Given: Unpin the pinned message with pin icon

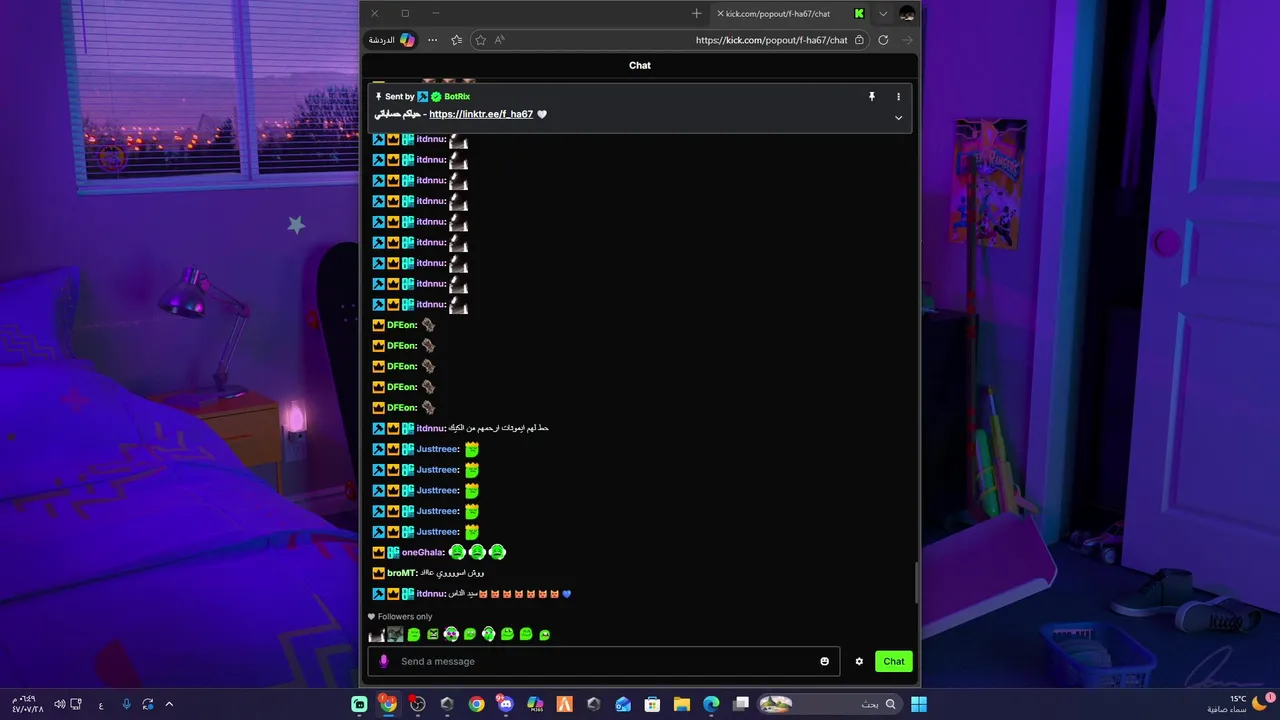Looking at the screenshot, I should pos(871,97).
